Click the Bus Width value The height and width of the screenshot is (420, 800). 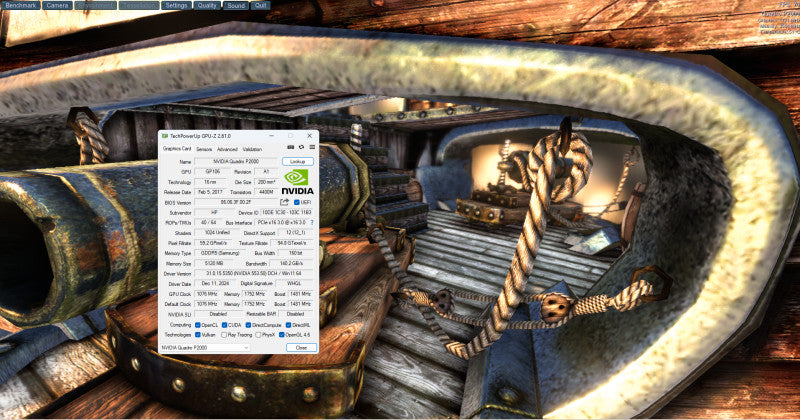[296, 253]
